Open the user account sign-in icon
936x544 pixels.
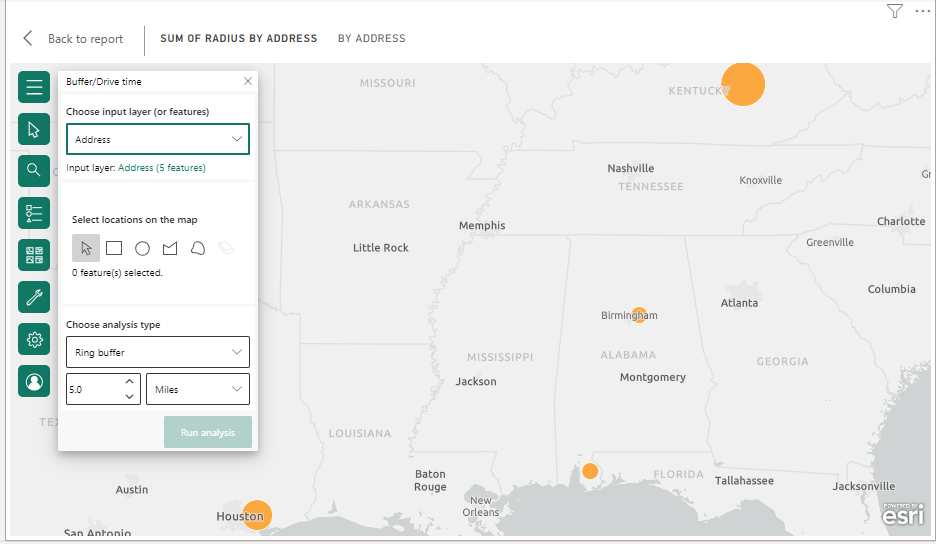tap(34, 381)
